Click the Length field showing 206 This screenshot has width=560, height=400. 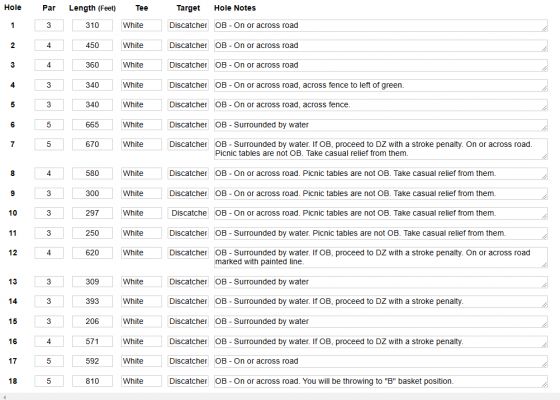coord(92,321)
